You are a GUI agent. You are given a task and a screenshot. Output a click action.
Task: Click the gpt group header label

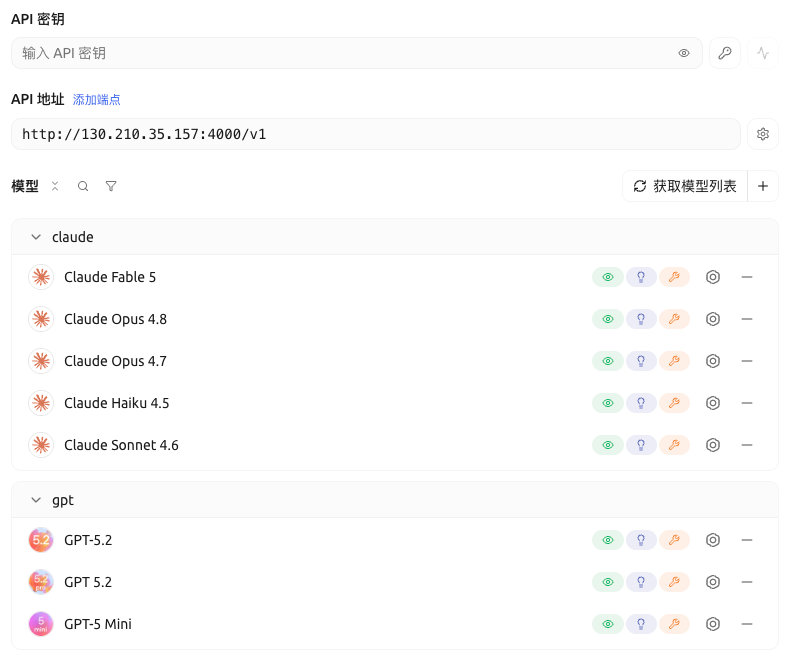63,500
